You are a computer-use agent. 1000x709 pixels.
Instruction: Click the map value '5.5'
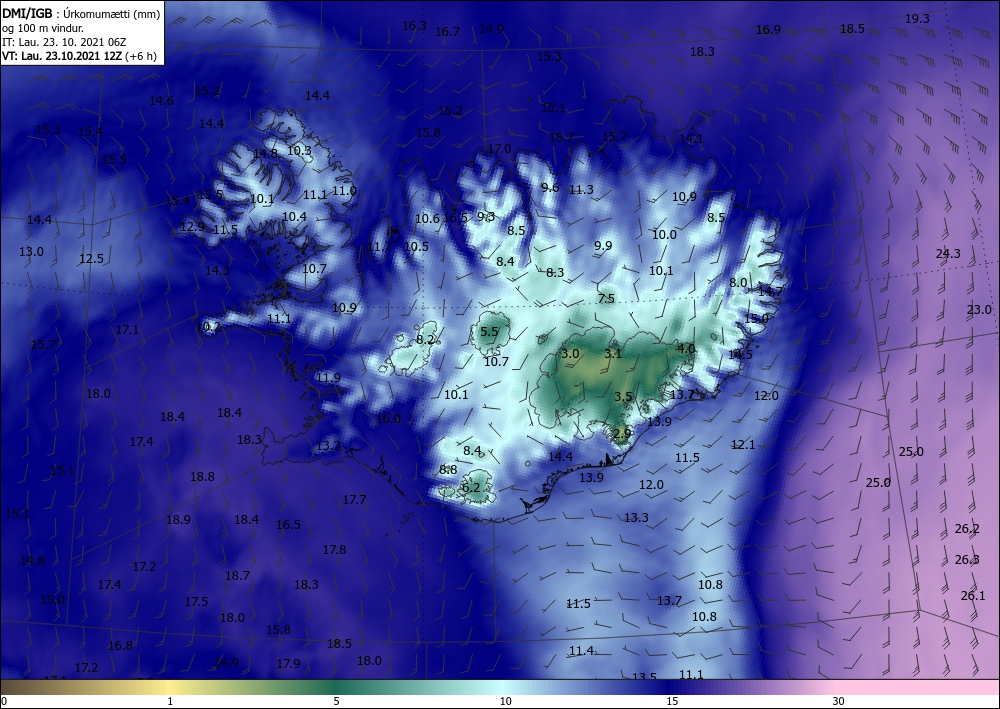pyautogui.click(x=489, y=332)
